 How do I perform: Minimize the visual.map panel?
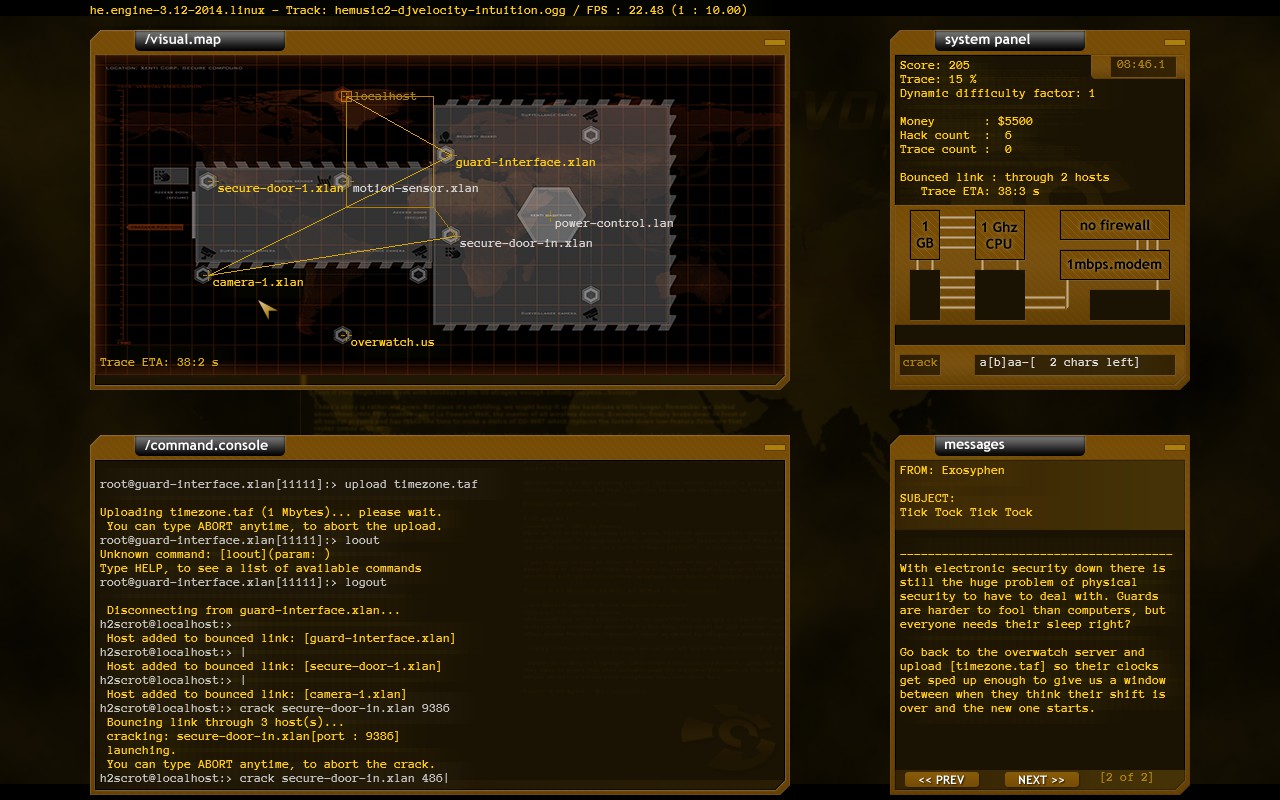pyautogui.click(x=773, y=42)
